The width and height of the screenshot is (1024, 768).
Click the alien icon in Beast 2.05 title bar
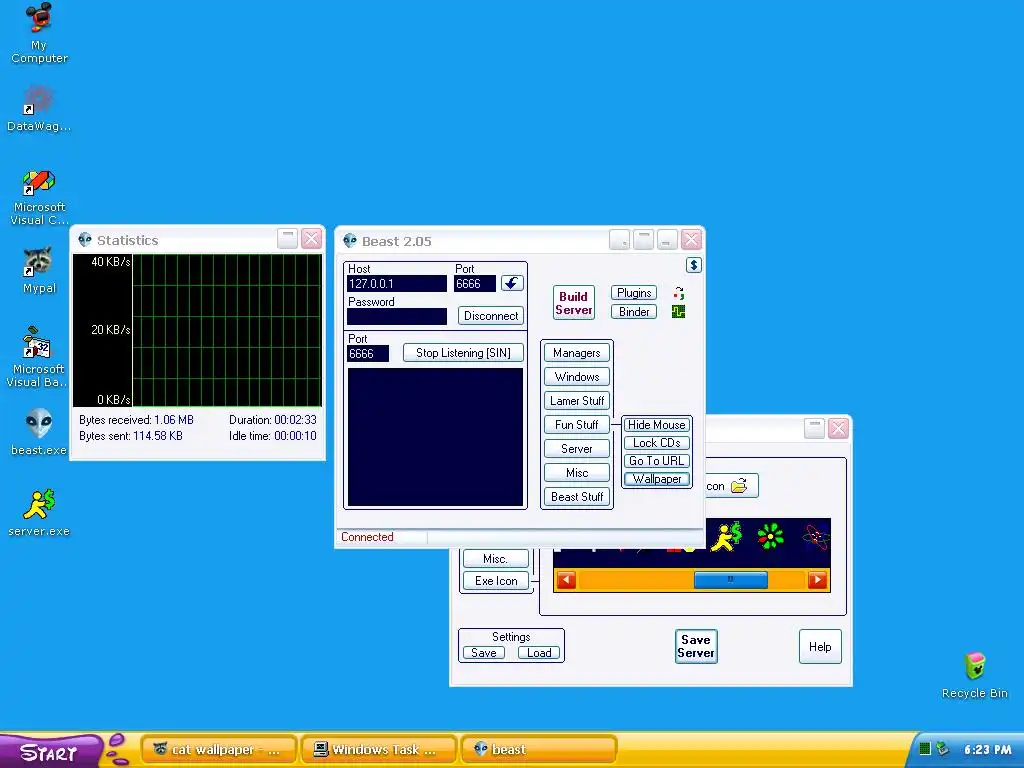[x=350, y=241]
